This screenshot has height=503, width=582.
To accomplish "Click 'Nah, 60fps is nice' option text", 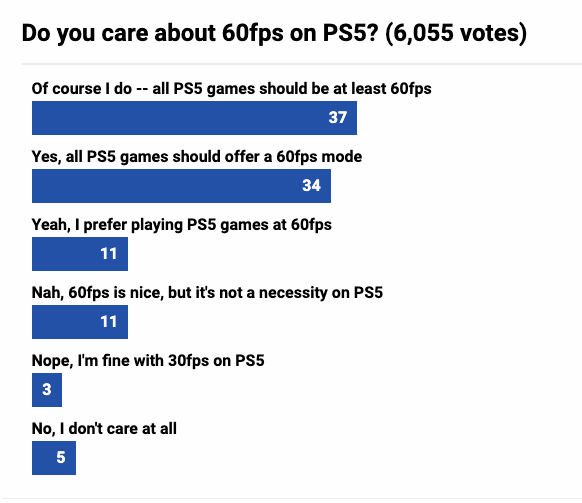I will tap(207, 293).
